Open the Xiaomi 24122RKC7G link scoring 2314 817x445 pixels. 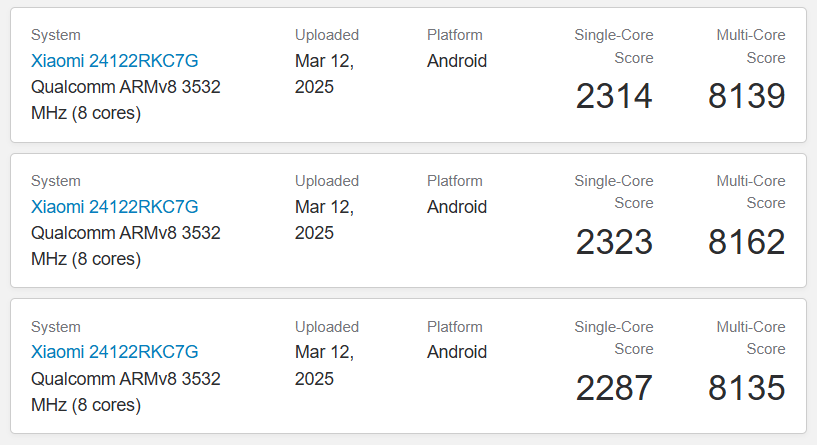(114, 61)
